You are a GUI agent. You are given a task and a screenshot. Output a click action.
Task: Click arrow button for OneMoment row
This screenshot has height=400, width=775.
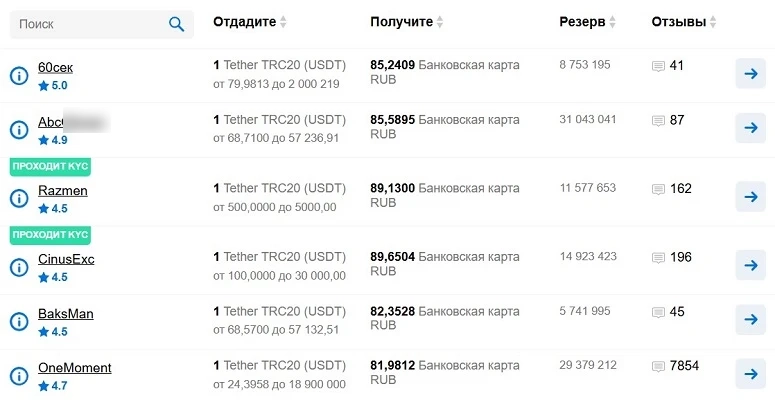tap(750, 374)
